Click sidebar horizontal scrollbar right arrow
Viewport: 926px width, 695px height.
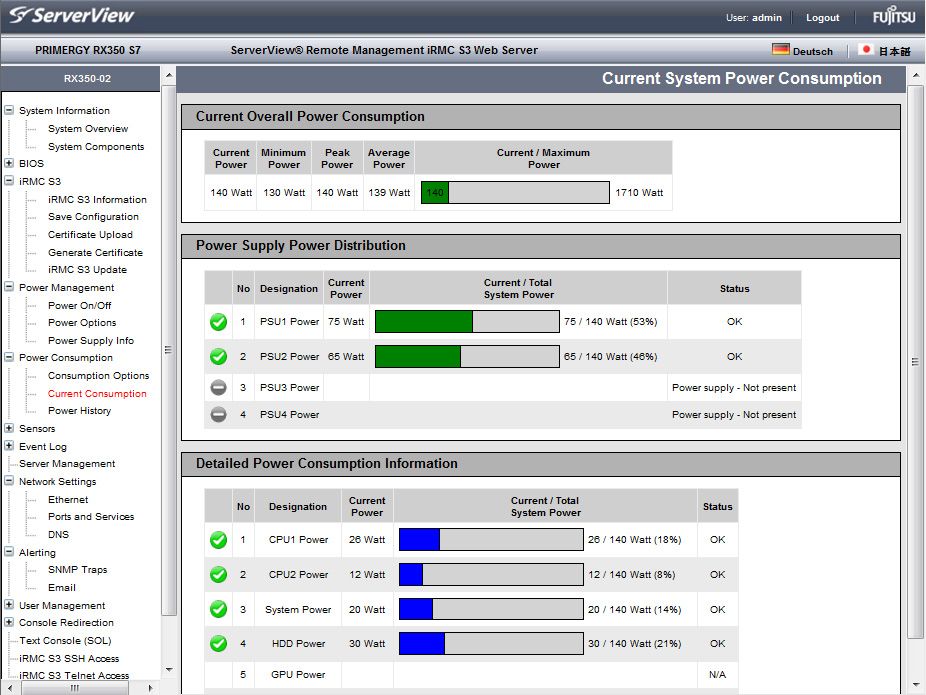pyautogui.click(x=151, y=688)
